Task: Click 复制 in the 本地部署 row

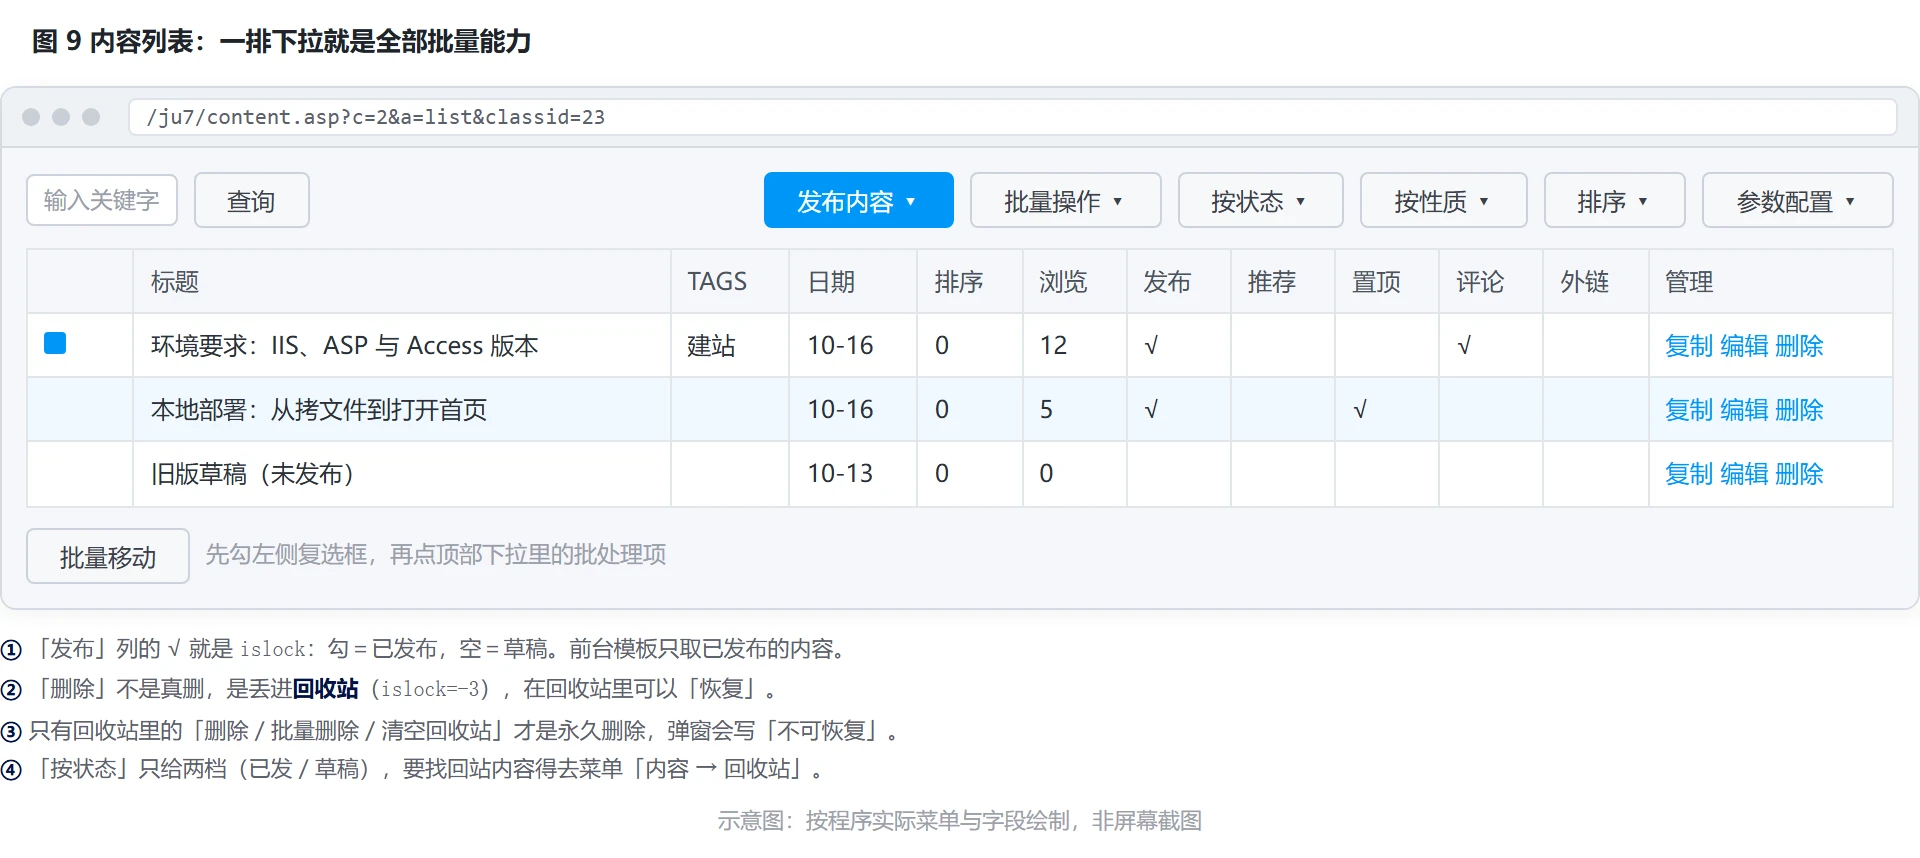Action: 1689,410
